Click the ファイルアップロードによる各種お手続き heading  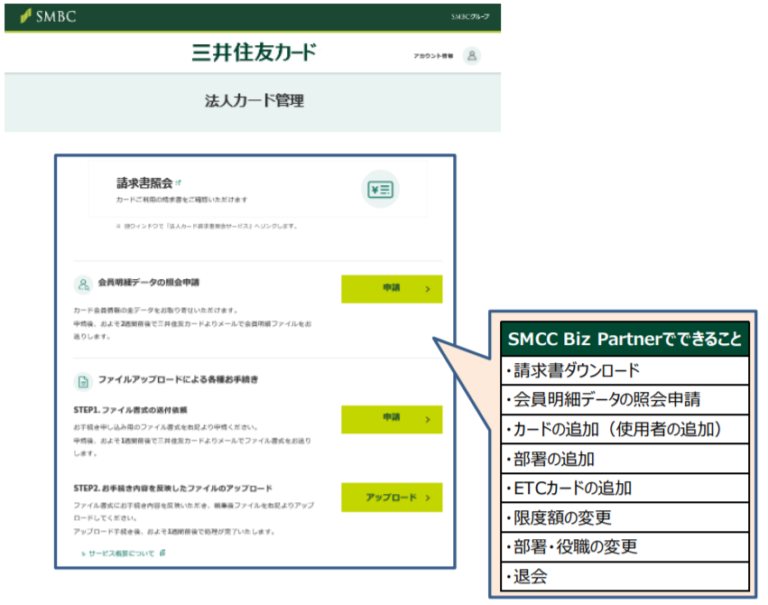[178, 379]
